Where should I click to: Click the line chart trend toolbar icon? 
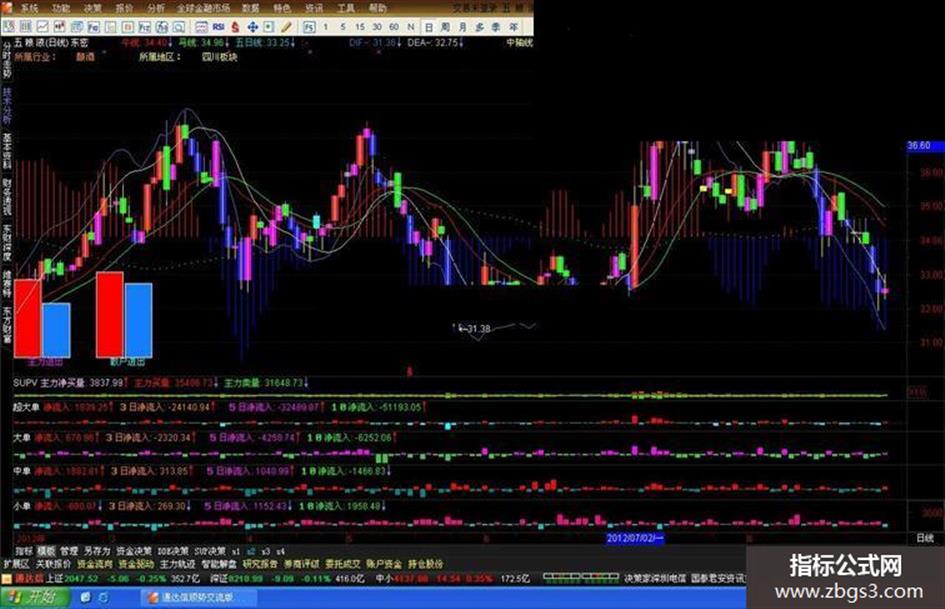click(x=42, y=27)
